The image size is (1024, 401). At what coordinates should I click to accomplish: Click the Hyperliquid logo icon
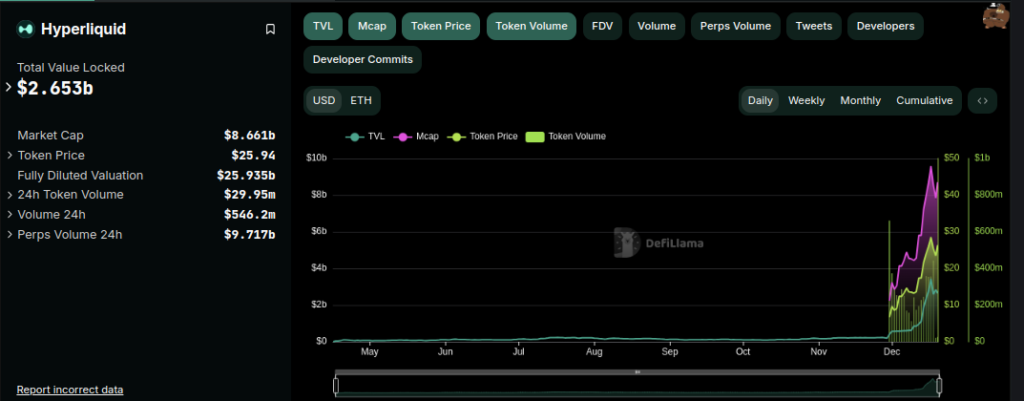(x=25, y=29)
